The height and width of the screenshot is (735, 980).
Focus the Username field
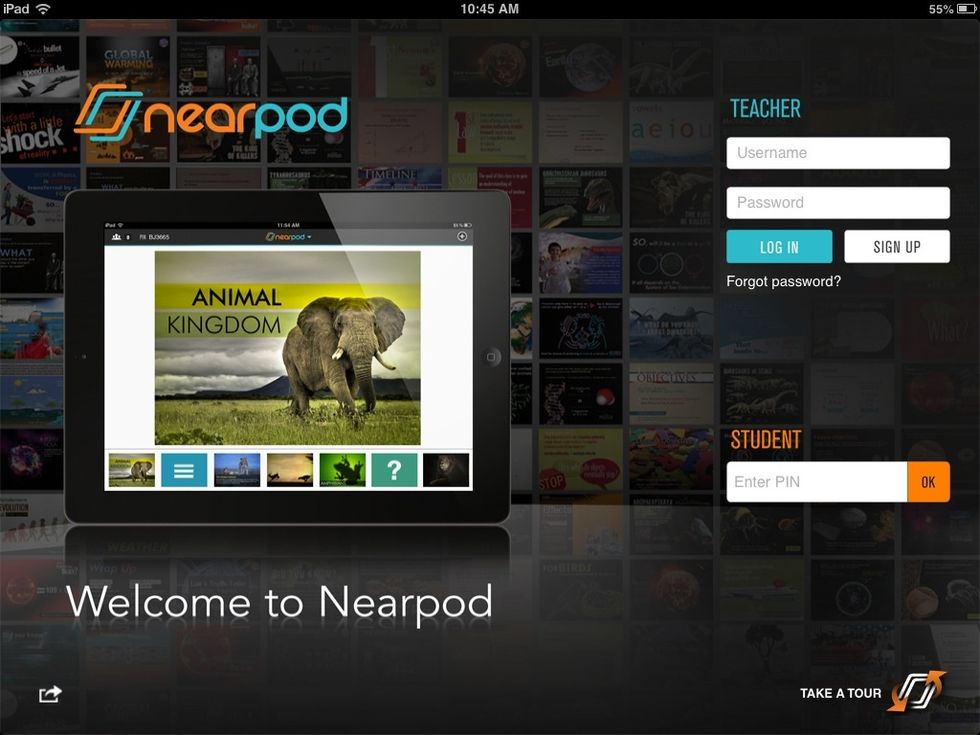point(837,153)
